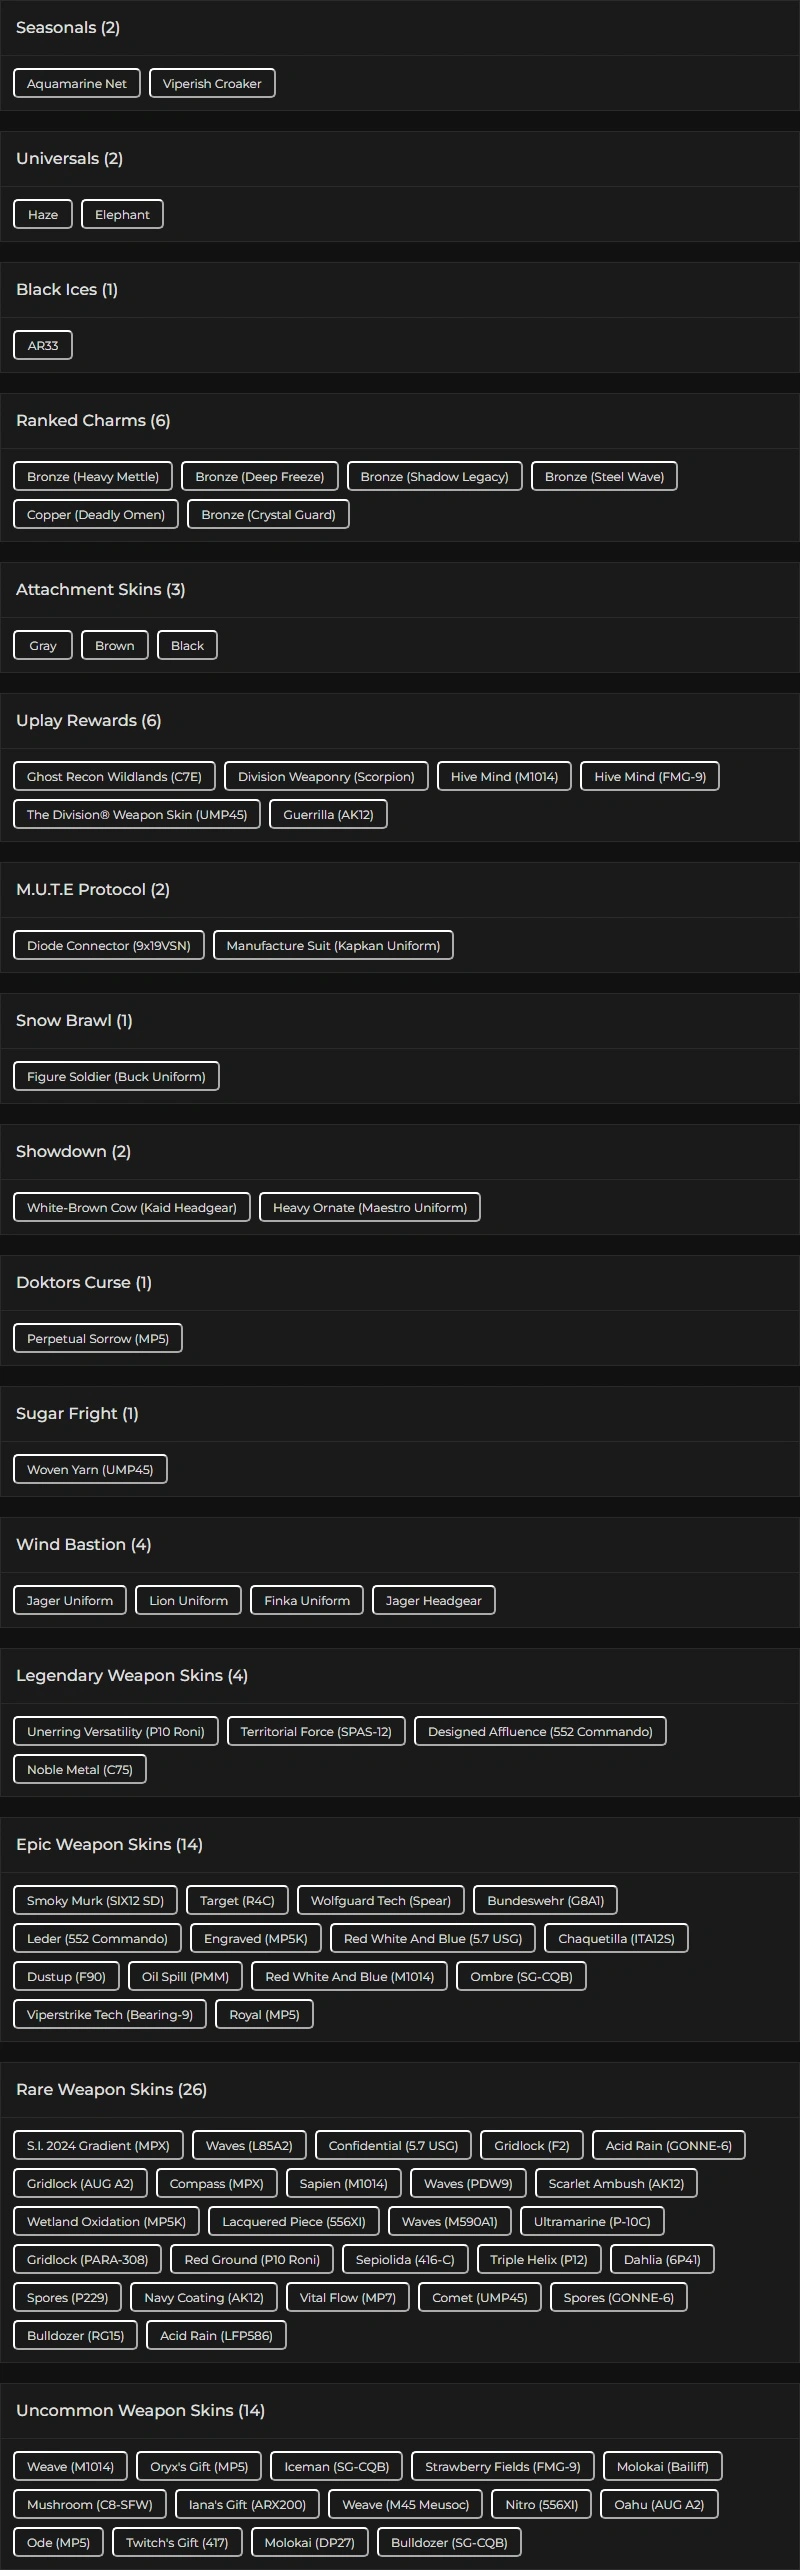800x2570 pixels.
Task: Select White-Brown Cow (Kaid Headgear) tag
Action: [132, 1208]
